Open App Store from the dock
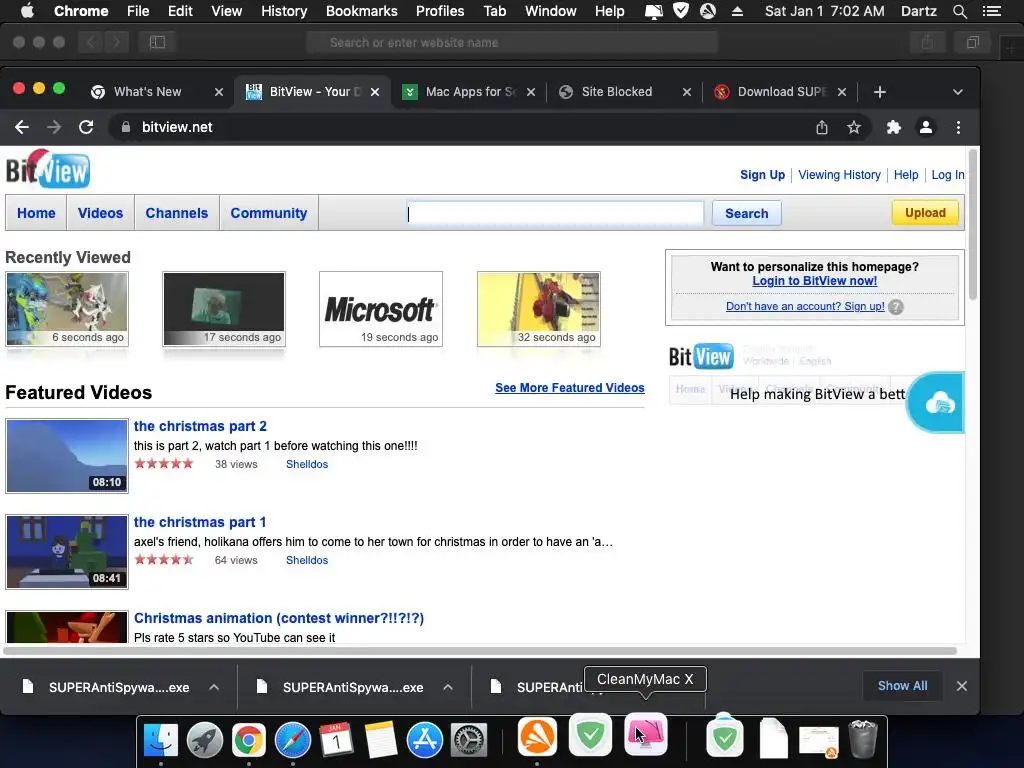 pyautogui.click(x=424, y=740)
